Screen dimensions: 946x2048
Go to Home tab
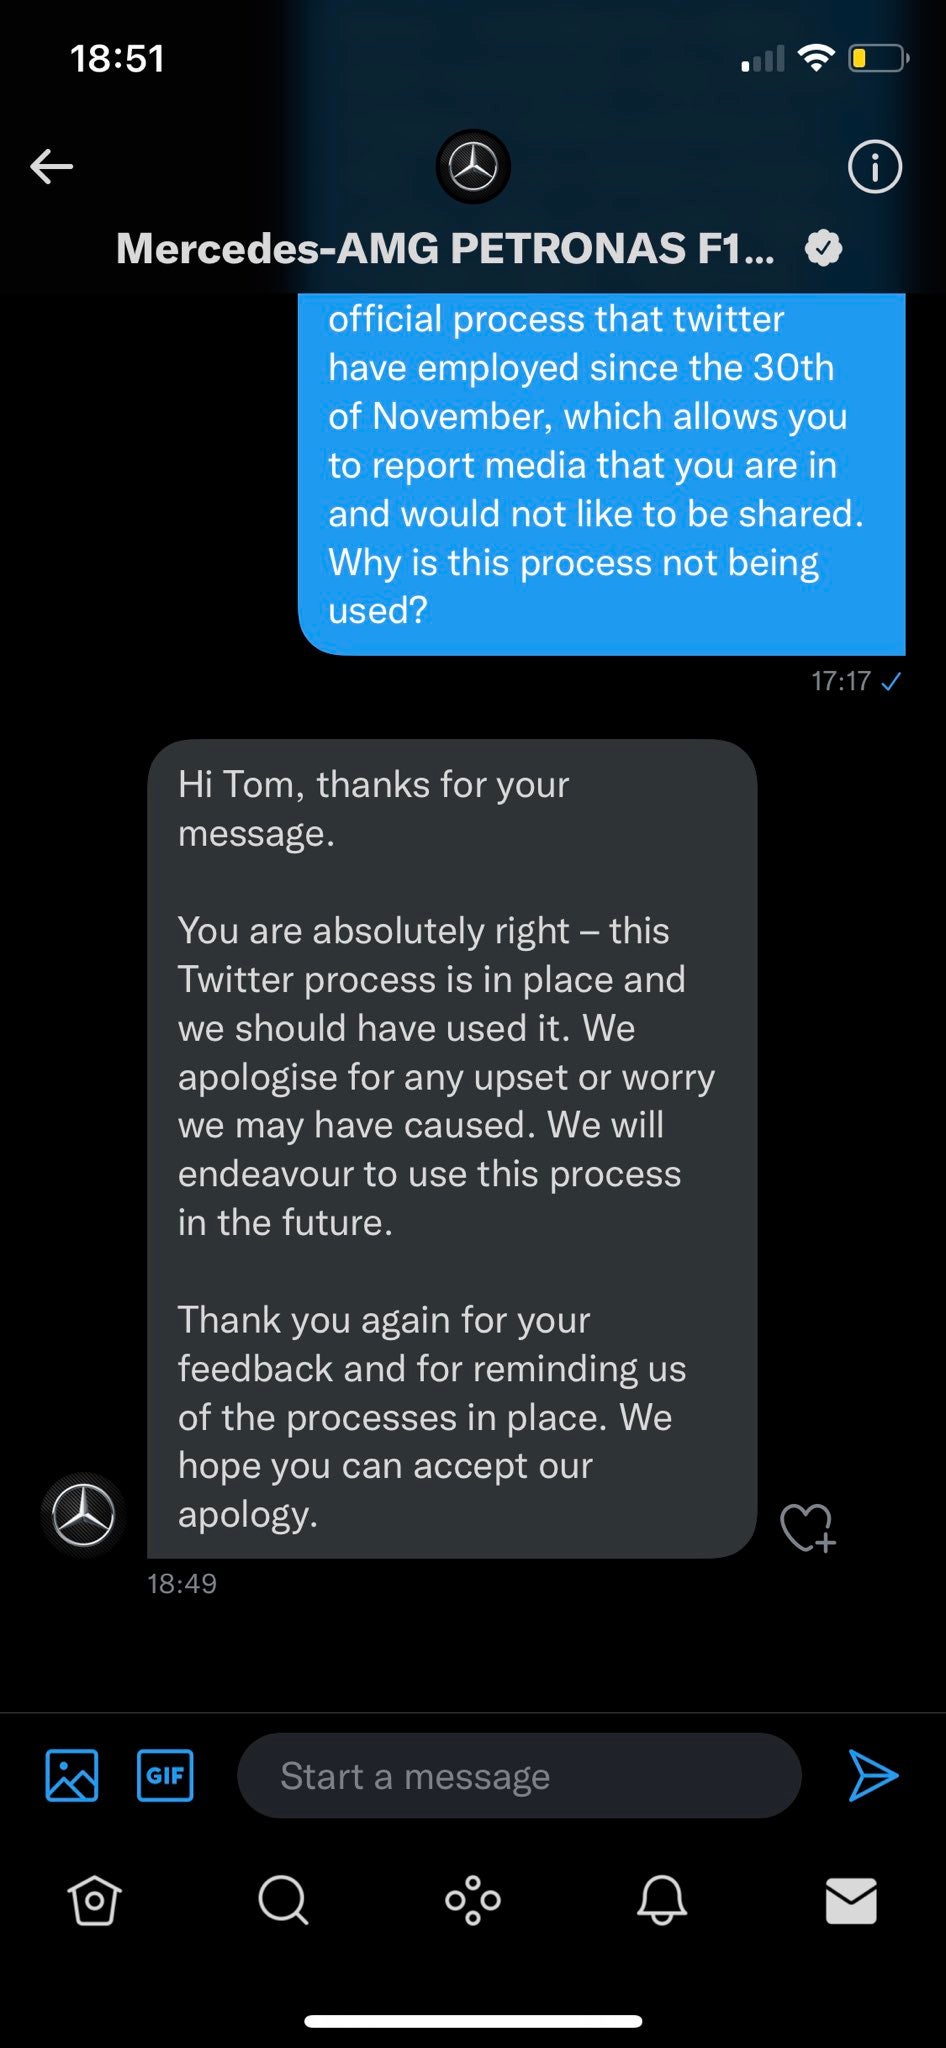point(95,1900)
